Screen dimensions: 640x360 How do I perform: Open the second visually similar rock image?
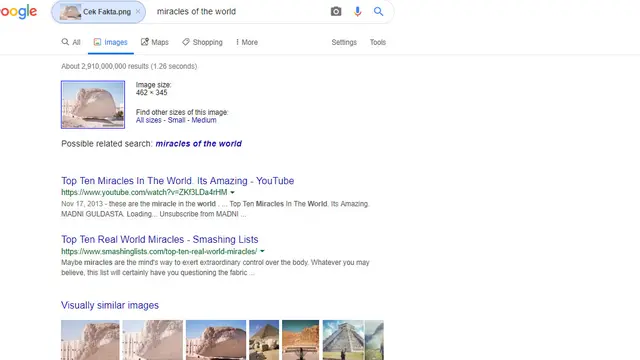(x=153, y=340)
